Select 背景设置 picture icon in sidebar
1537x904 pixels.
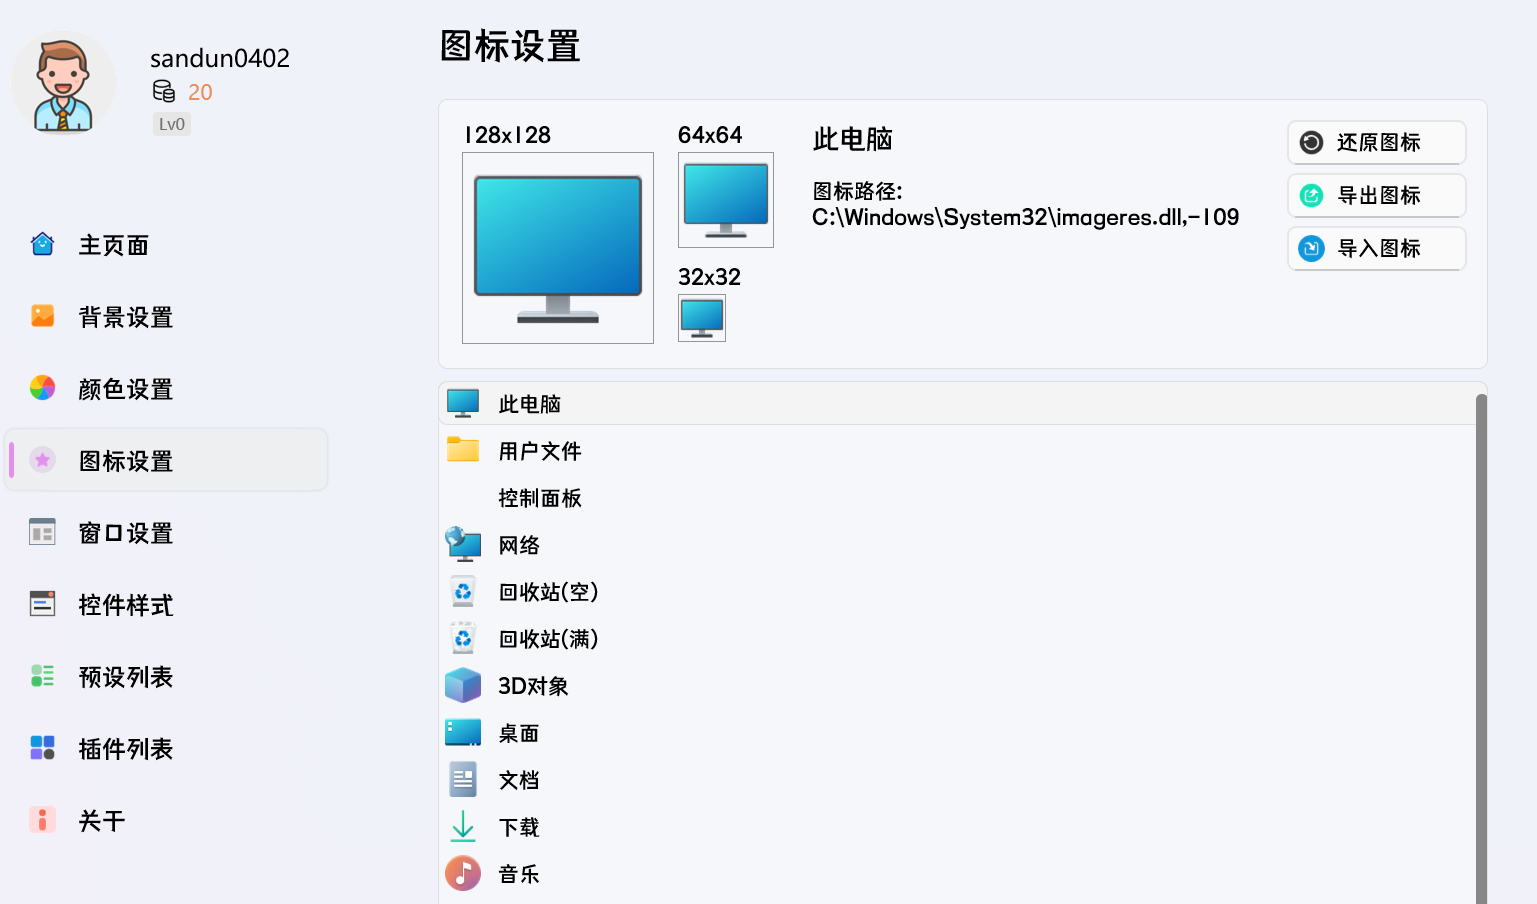click(x=42, y=316)
